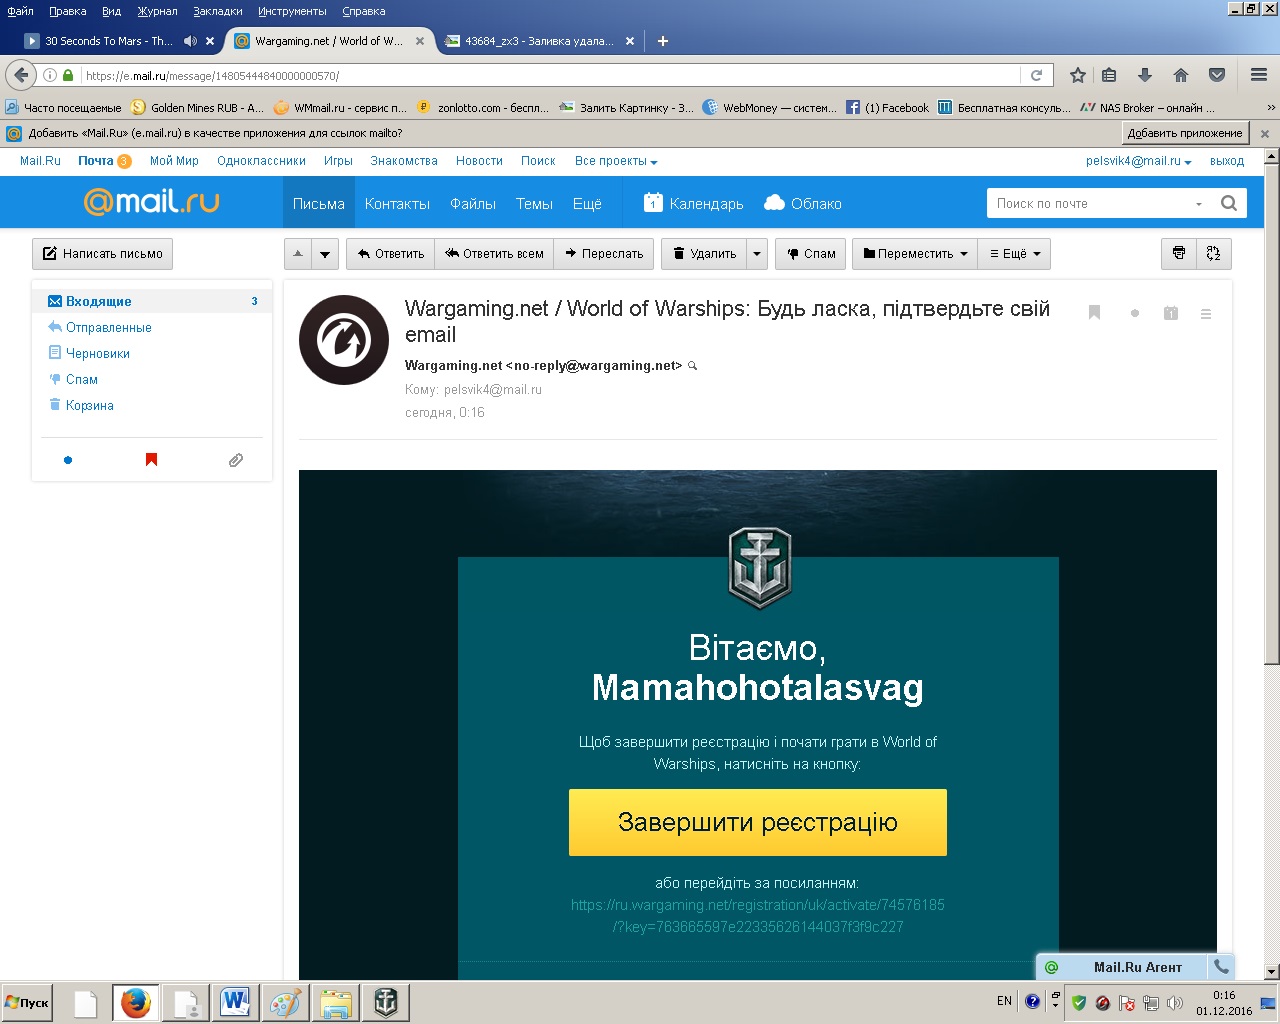Mark message as Спам
This screenshot has width=1280, height=1024.
(811, 253)
